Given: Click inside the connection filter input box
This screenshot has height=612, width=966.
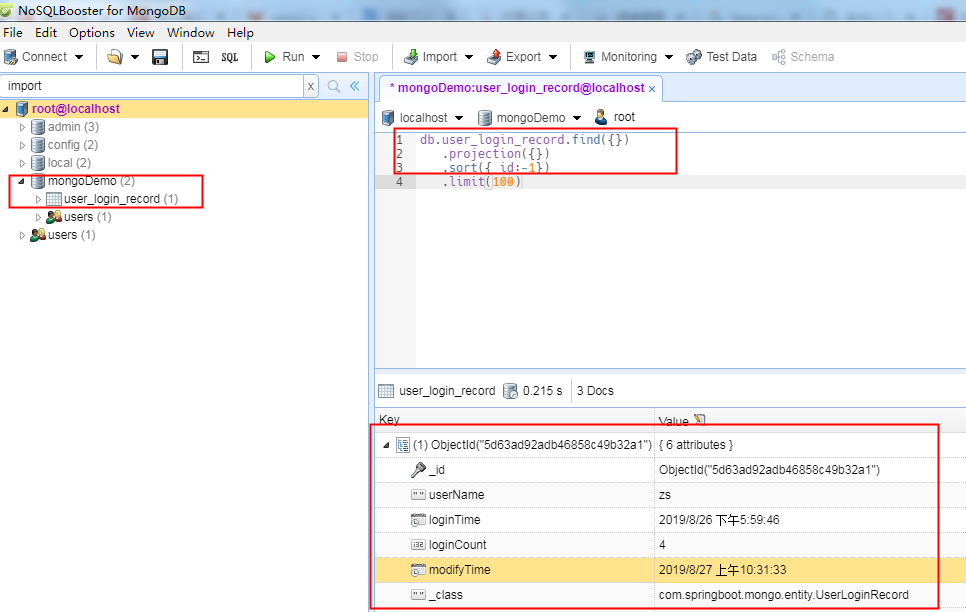Looking at the screenshot, I should coord(150,86).
